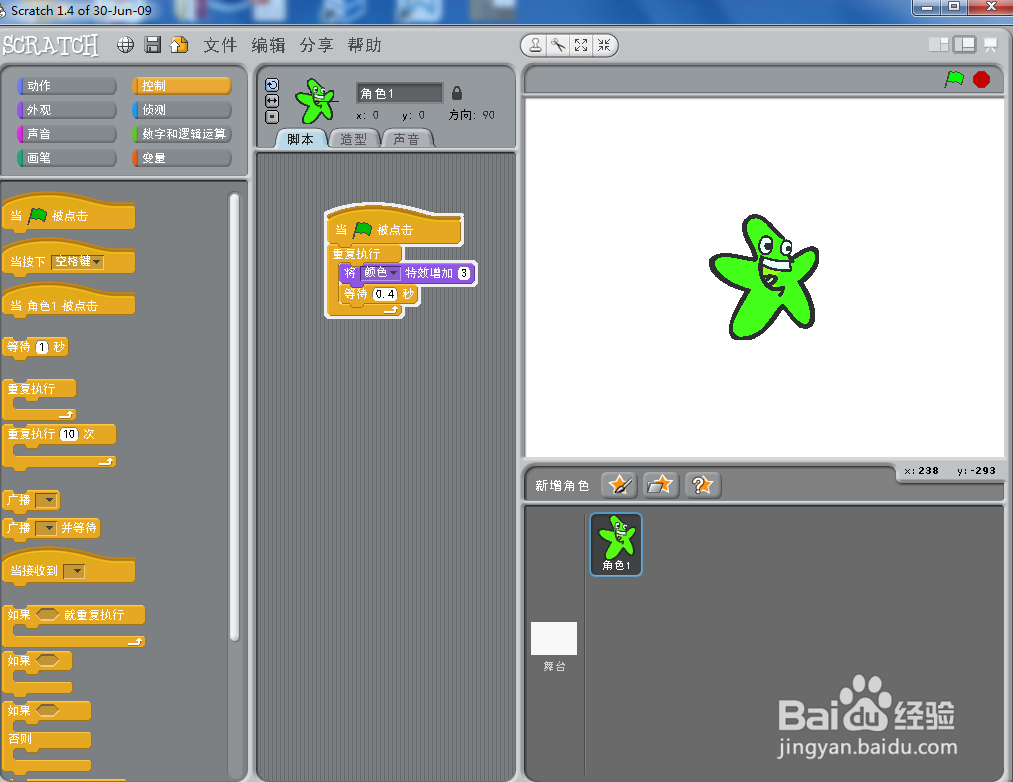The width and height of the screenshot is (1013, 782).
Task: Click the value 3 in effect block
Action: point(463,273)
